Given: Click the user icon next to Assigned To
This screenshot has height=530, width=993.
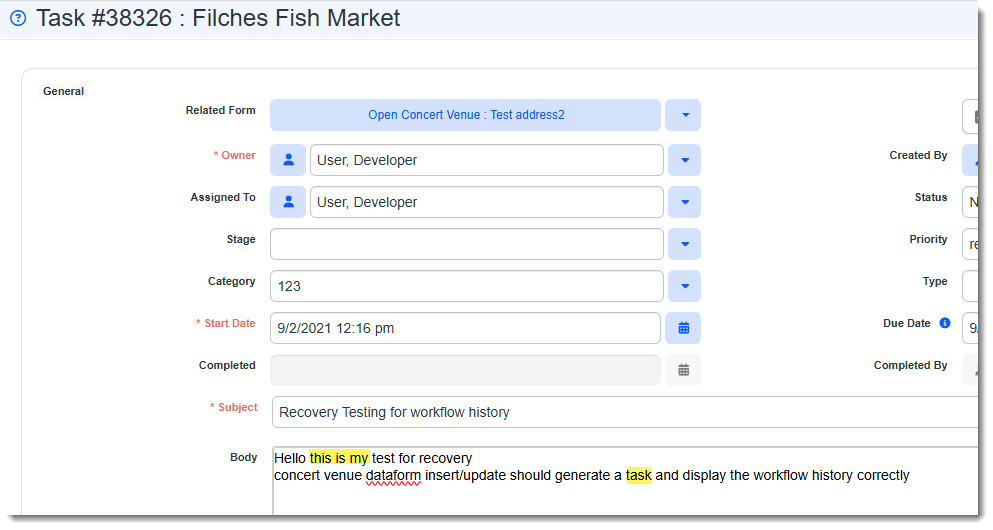Looking at the screenshot, I should click(x=288, y=202).
